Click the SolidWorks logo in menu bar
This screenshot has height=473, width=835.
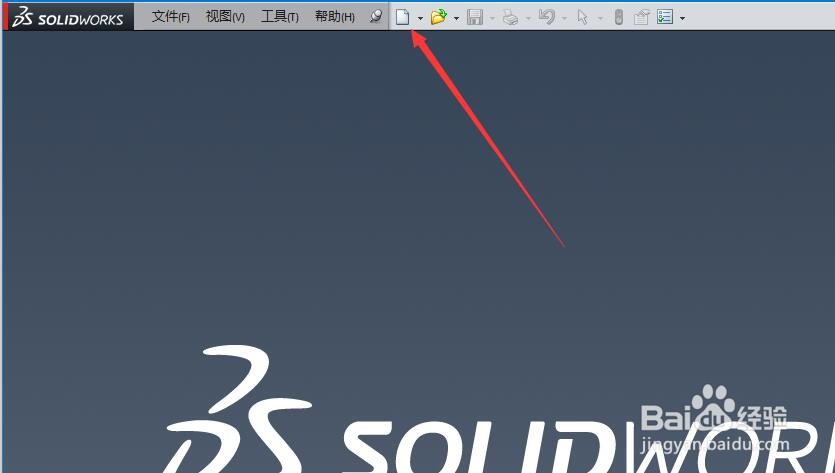(x=68, y=17)
